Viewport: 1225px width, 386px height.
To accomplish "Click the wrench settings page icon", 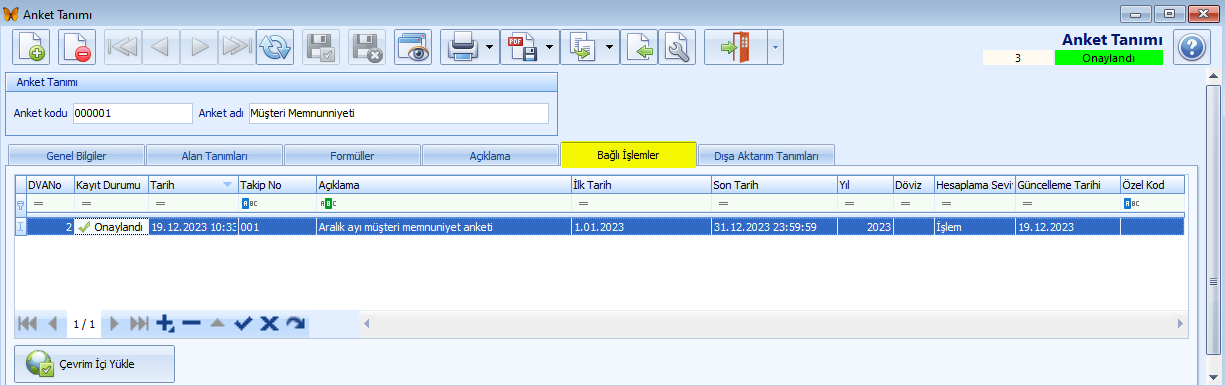I will click(x=677, y=47).
